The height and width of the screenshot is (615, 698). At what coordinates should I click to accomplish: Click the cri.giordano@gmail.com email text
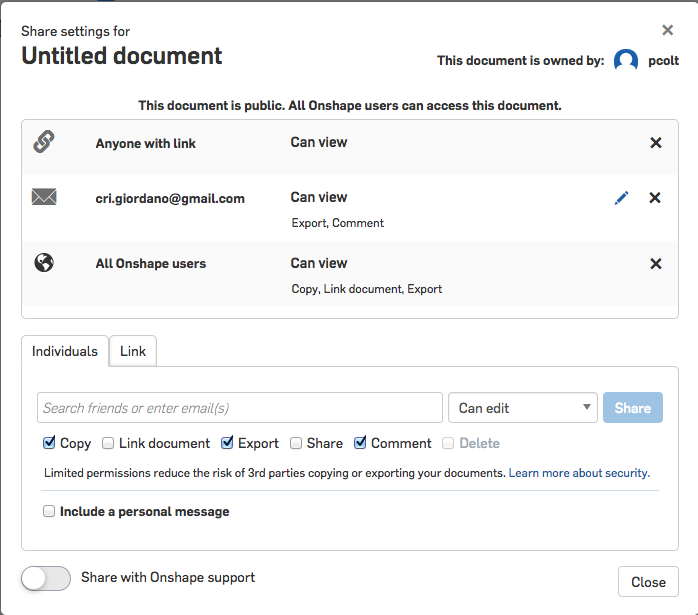tap(170, 198)
